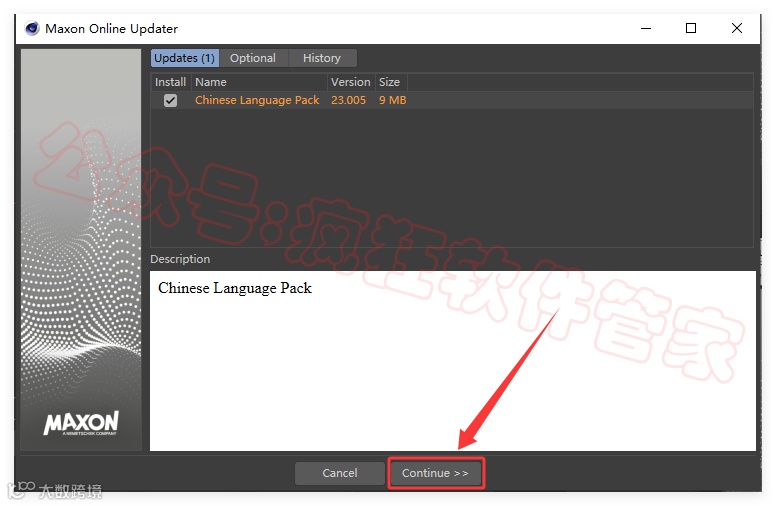This screenshot has height=506, width=776.
Task: Click the Install column header
Action: [170, 82]
